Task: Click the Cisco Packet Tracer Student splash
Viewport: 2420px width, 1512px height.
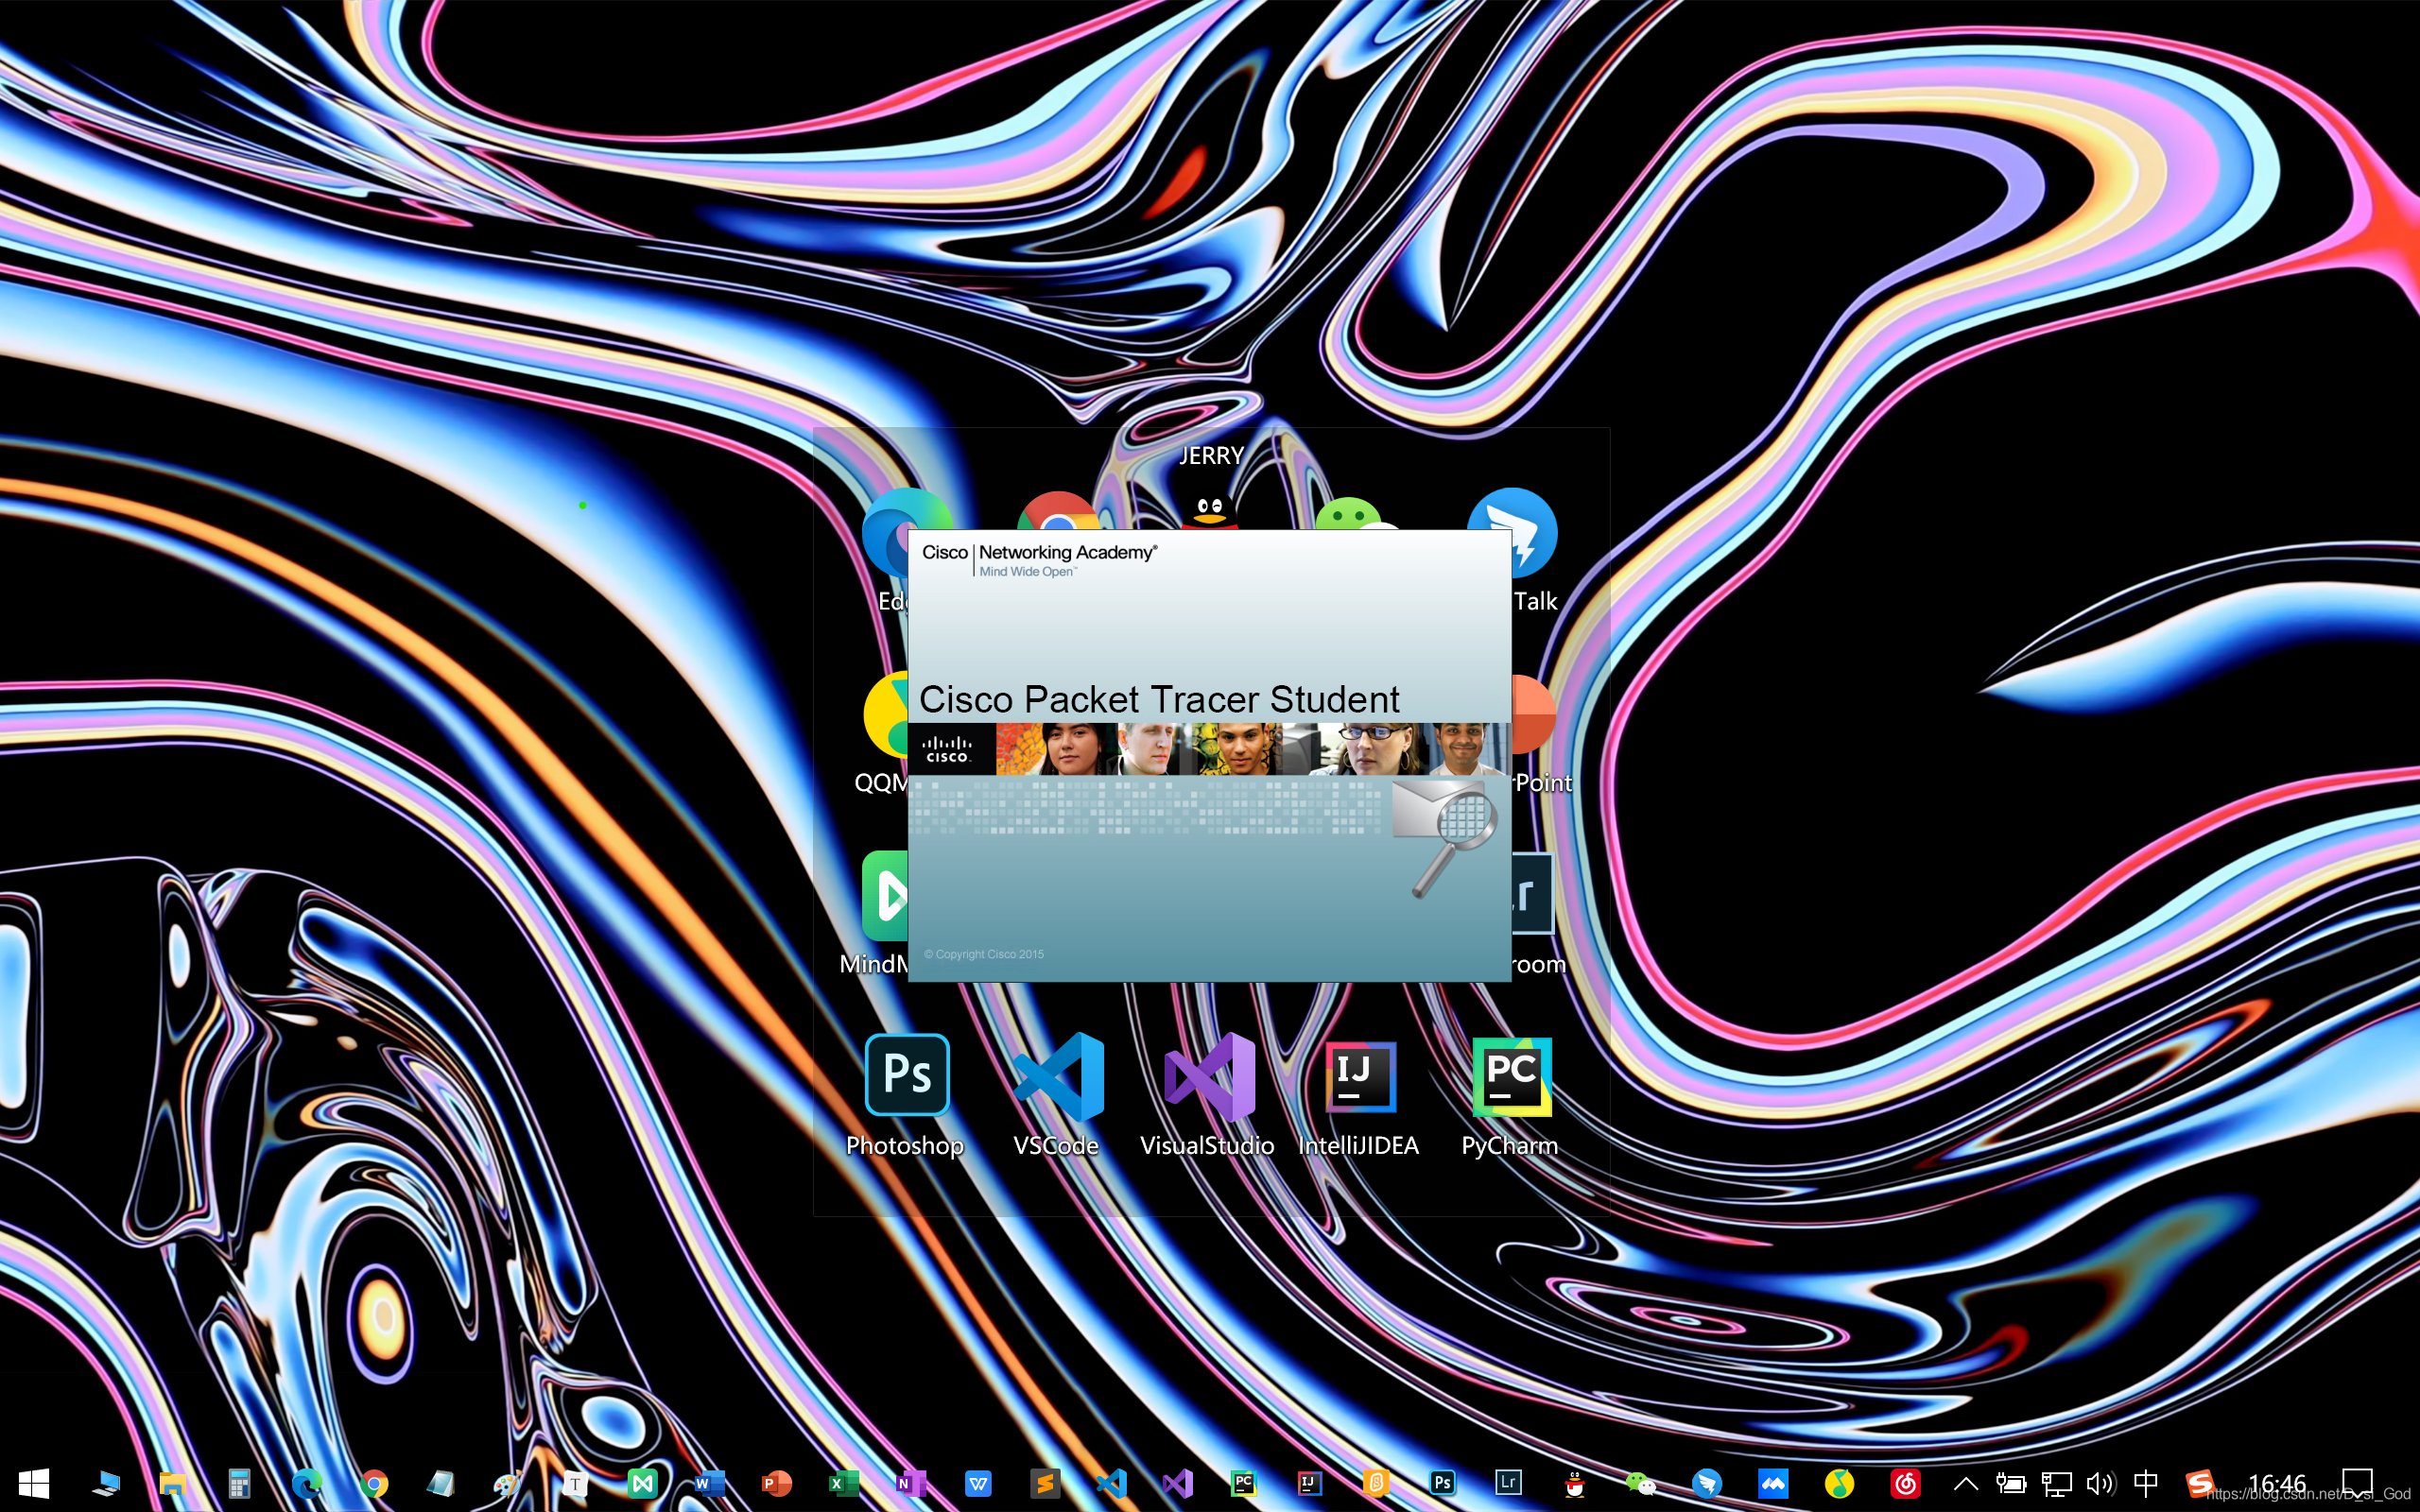Action: click(1209, 755)
